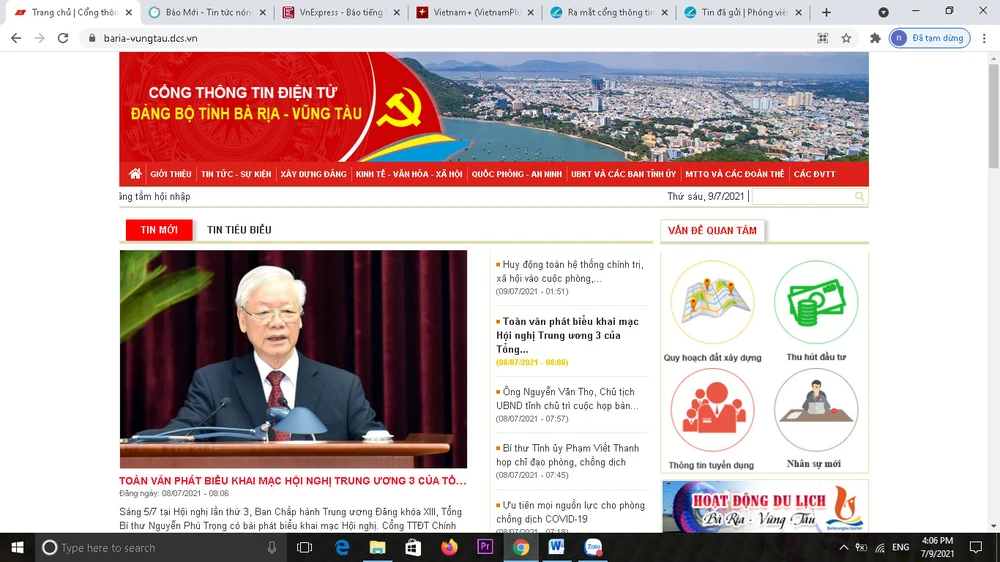Go back with the browser back arrow
This screenshot has width=1000, height=562.
pos(16,38)
